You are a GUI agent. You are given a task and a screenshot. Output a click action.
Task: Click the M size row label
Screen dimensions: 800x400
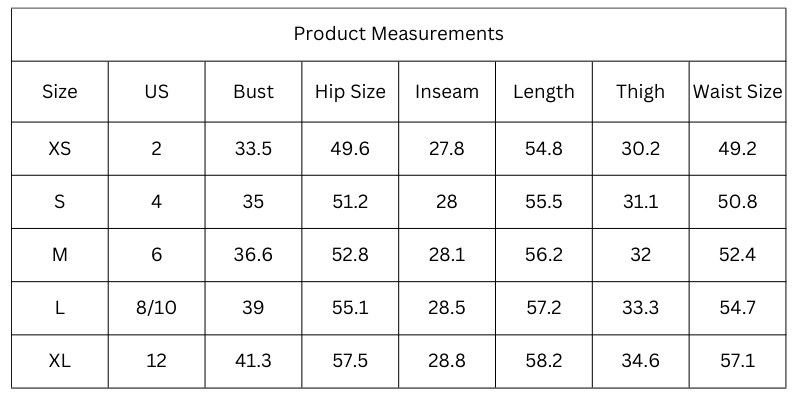pos(60,255)
